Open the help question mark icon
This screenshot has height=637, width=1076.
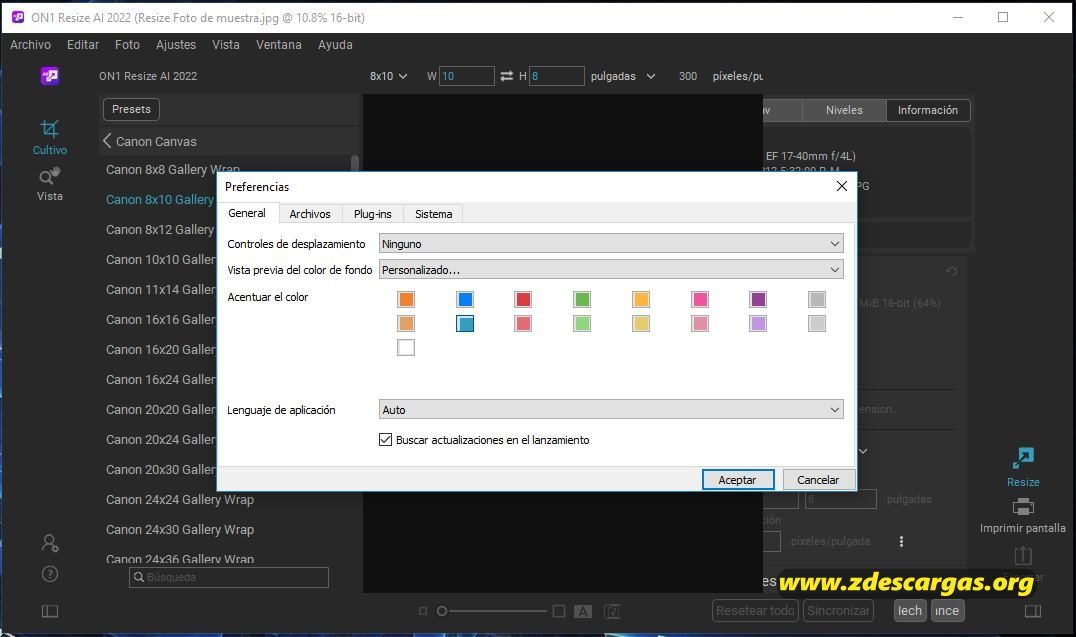[50, 574]
